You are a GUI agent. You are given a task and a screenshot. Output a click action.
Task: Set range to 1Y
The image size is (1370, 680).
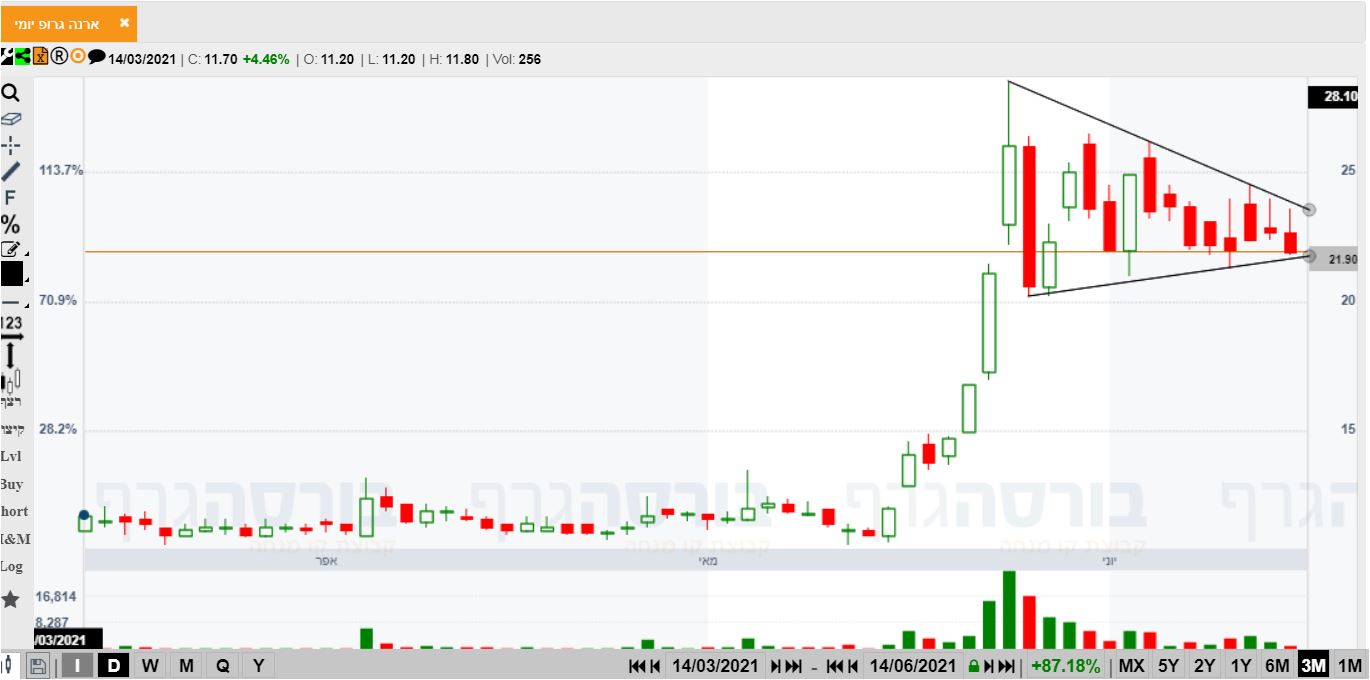coord(1241,666)
